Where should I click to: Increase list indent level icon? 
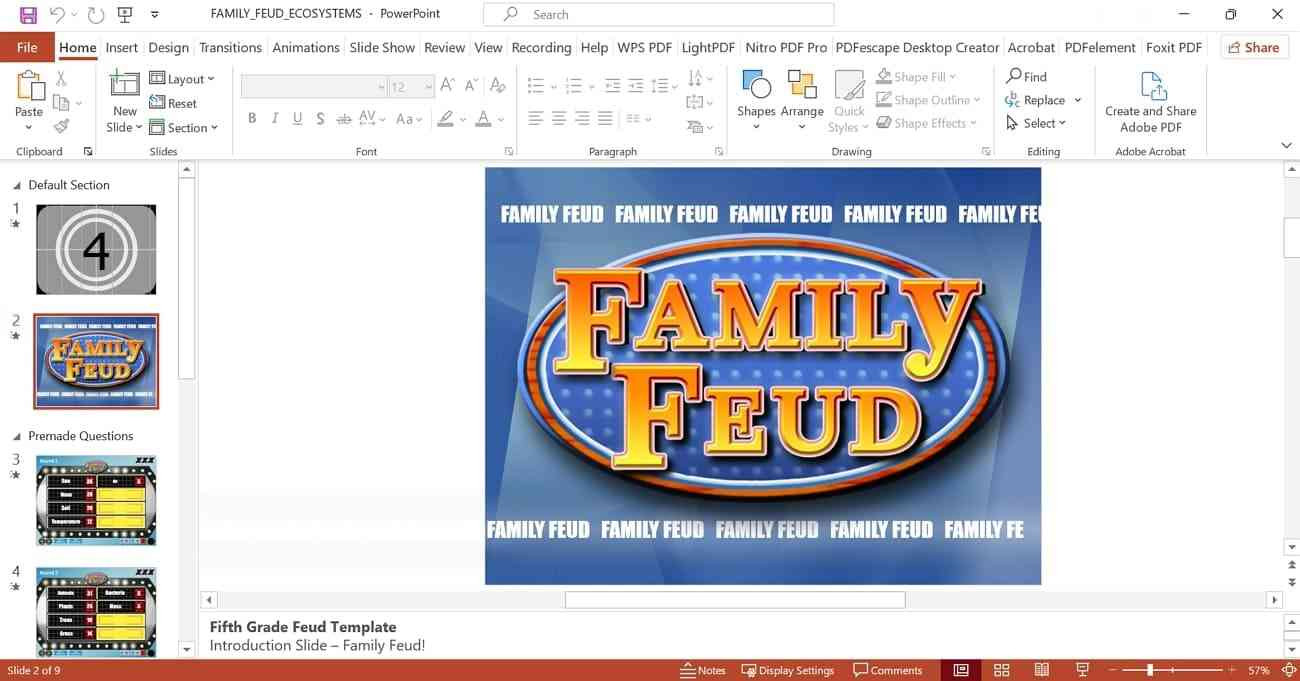tap(636, 86)
